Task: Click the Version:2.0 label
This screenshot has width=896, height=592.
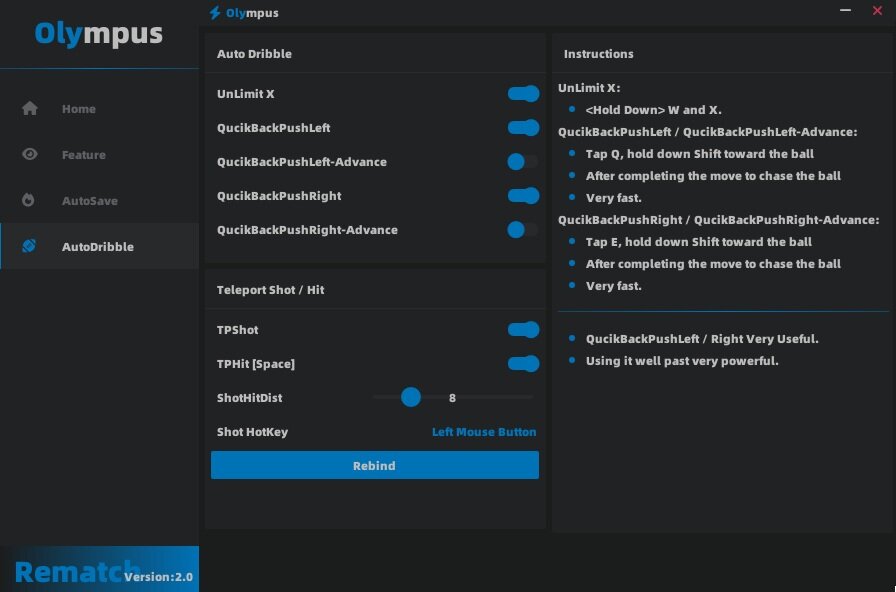Action: click(x=158, y=577)
